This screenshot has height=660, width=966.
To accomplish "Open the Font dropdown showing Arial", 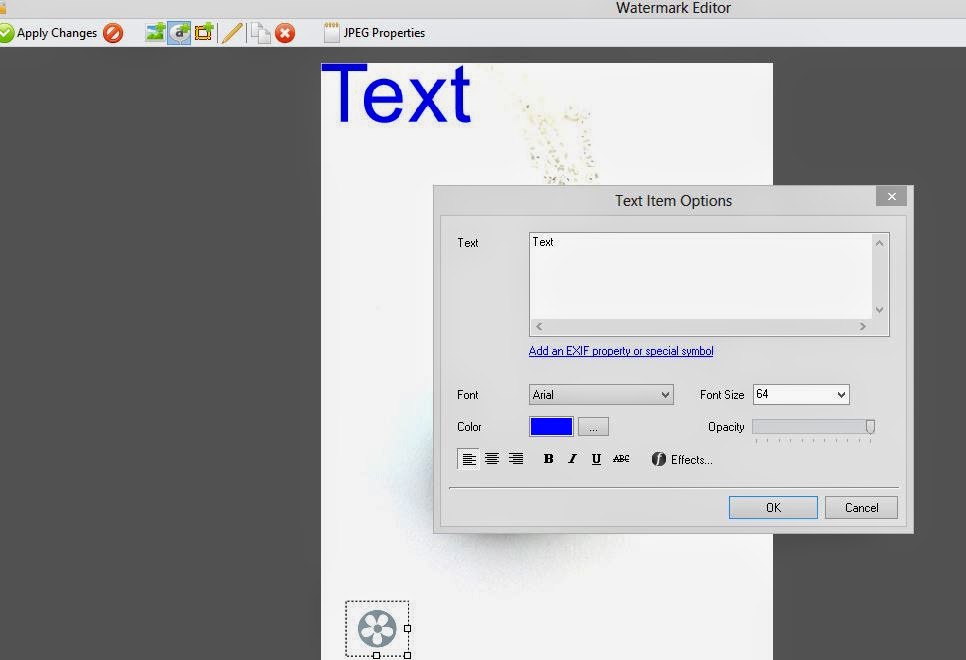I will click(x=601, y=394).
